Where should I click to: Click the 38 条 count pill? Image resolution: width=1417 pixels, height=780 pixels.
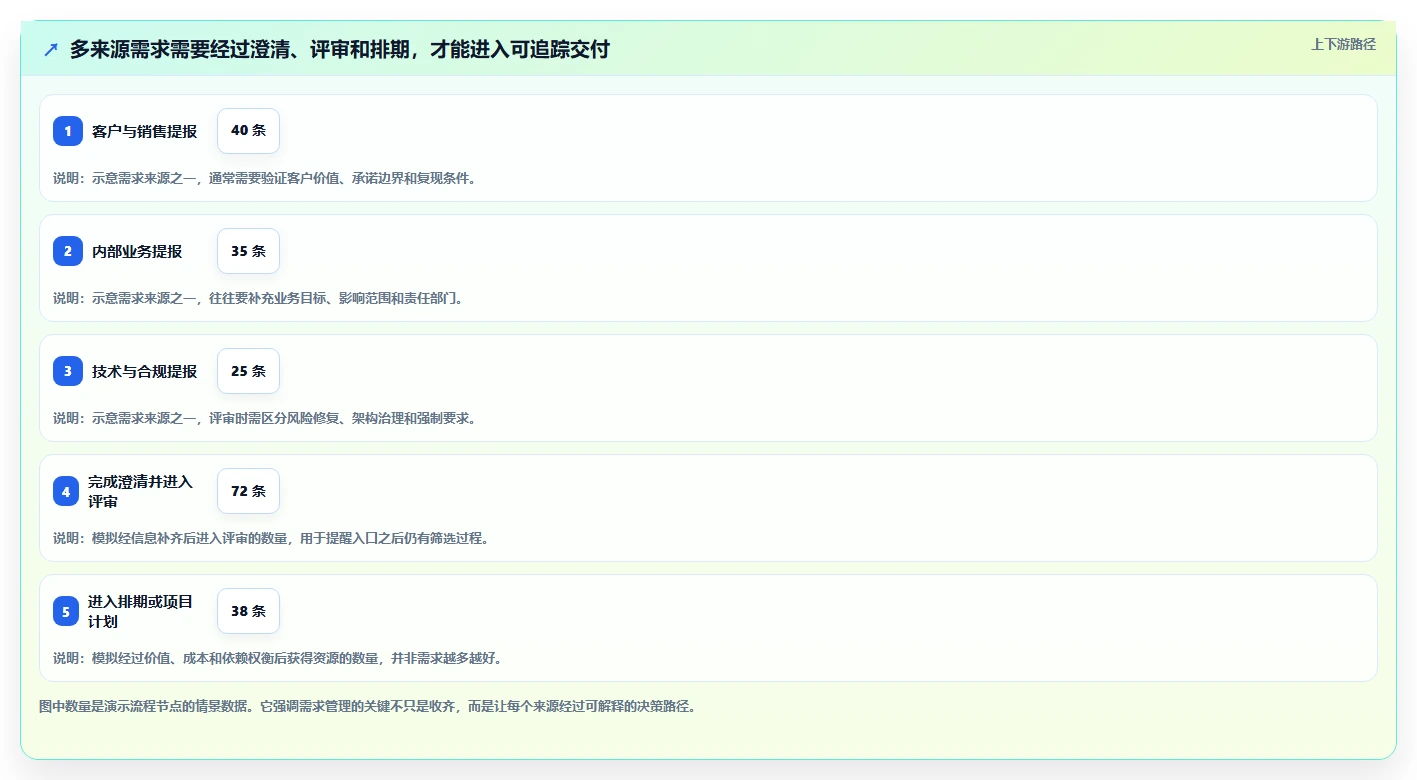248,611
